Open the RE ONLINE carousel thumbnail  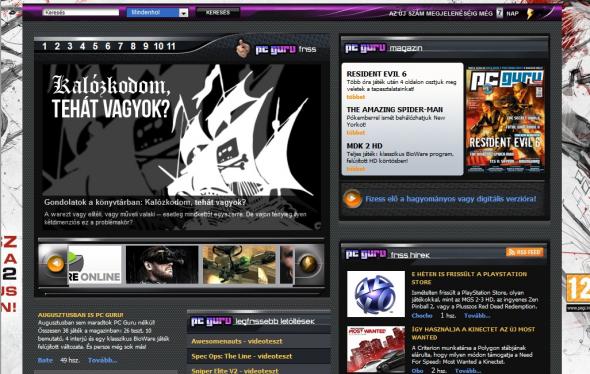click(x=95, y=265)
